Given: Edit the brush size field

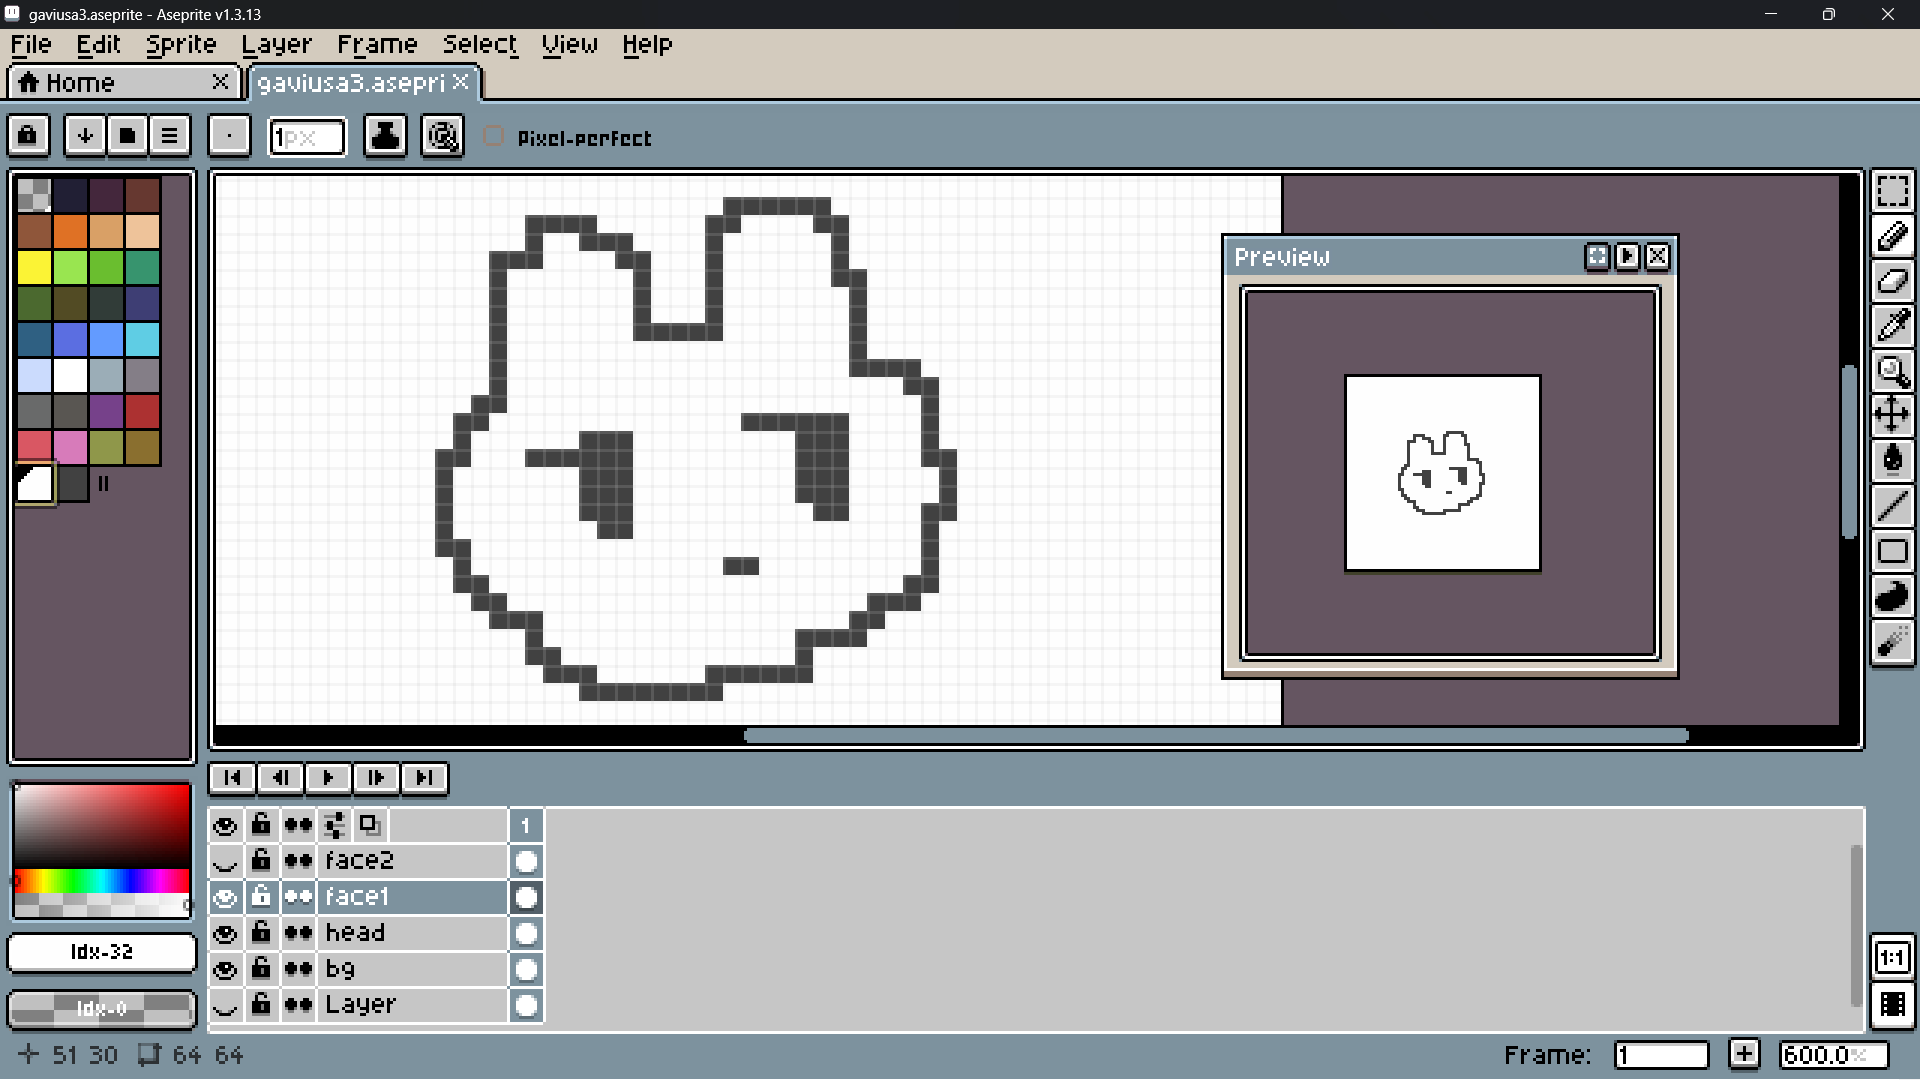Looking at the screenshot, I should pos(307,137).
